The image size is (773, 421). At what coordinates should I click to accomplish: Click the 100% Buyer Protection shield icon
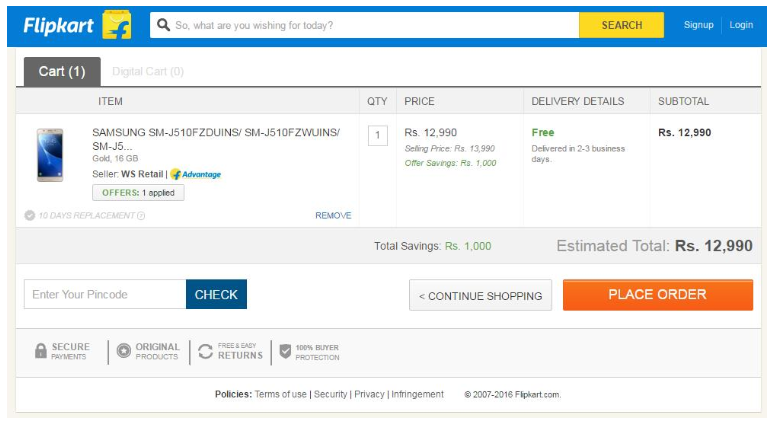[x=285, y=351]
